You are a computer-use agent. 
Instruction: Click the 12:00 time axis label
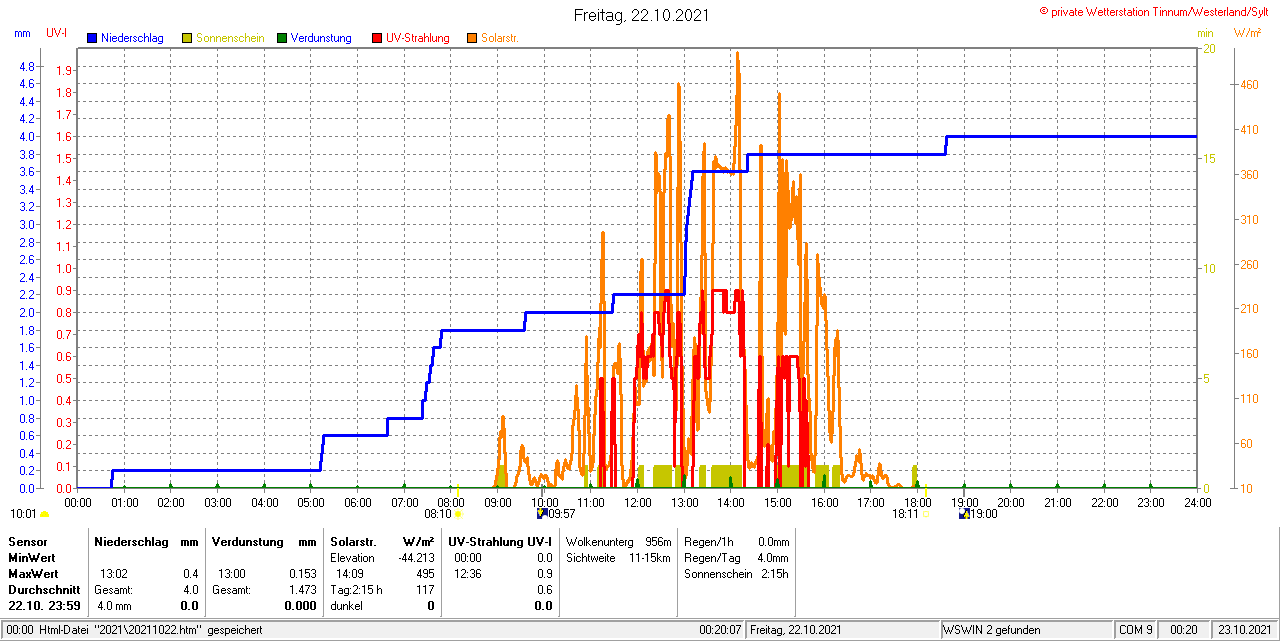point(637,502)
